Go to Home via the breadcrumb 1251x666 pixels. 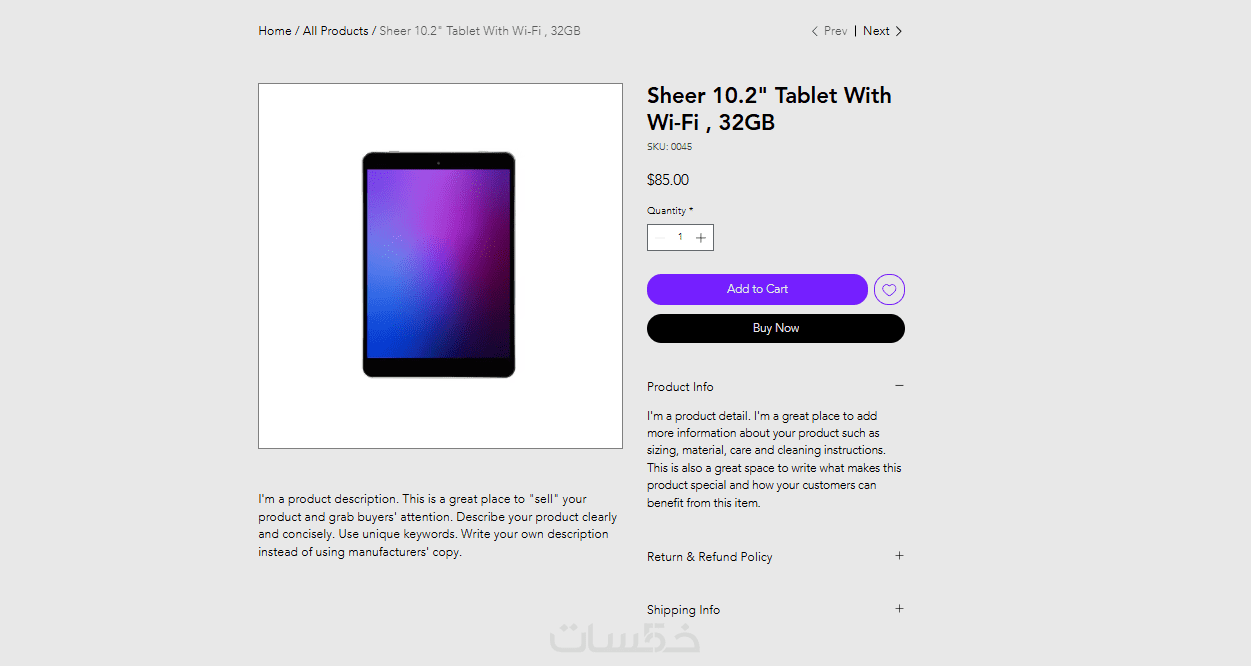(x=275, y=31)
